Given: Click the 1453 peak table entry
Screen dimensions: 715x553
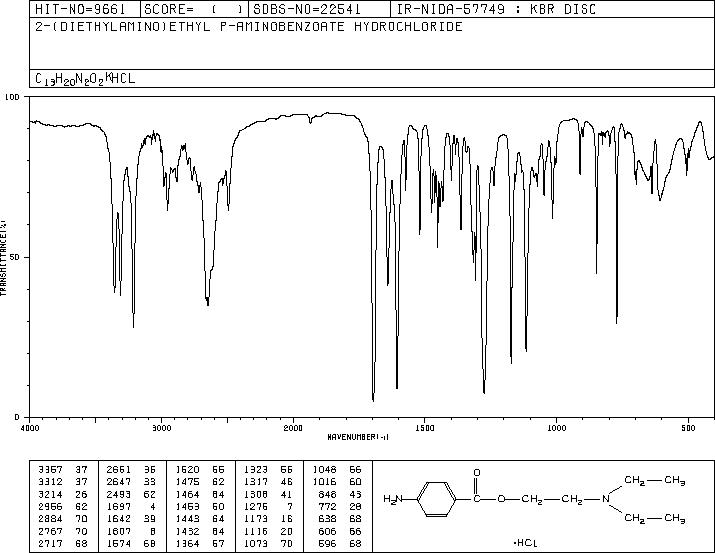Looking at the screenshot, I should pos(200,506).
